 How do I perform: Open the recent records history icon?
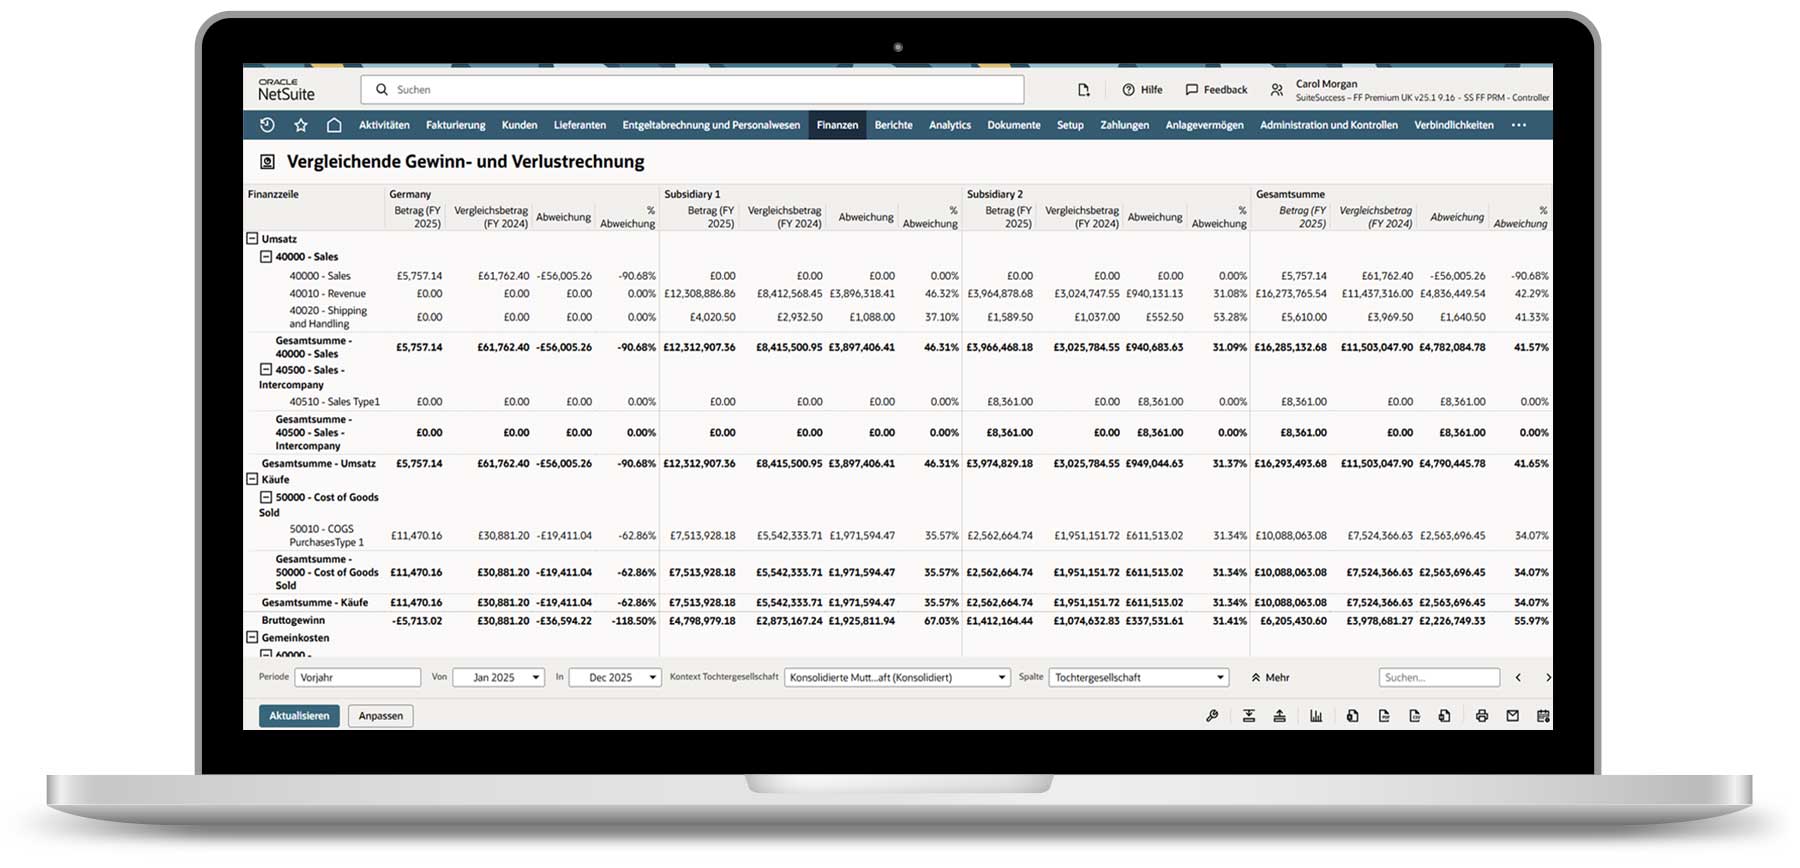pos(267,125)
